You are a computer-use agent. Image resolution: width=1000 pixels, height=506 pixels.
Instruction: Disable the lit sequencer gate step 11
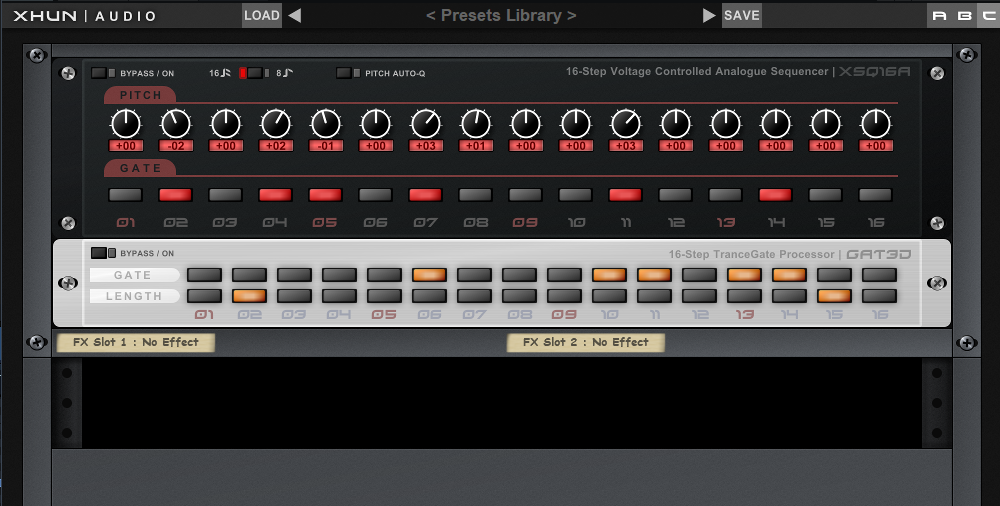tap(625, 195)
